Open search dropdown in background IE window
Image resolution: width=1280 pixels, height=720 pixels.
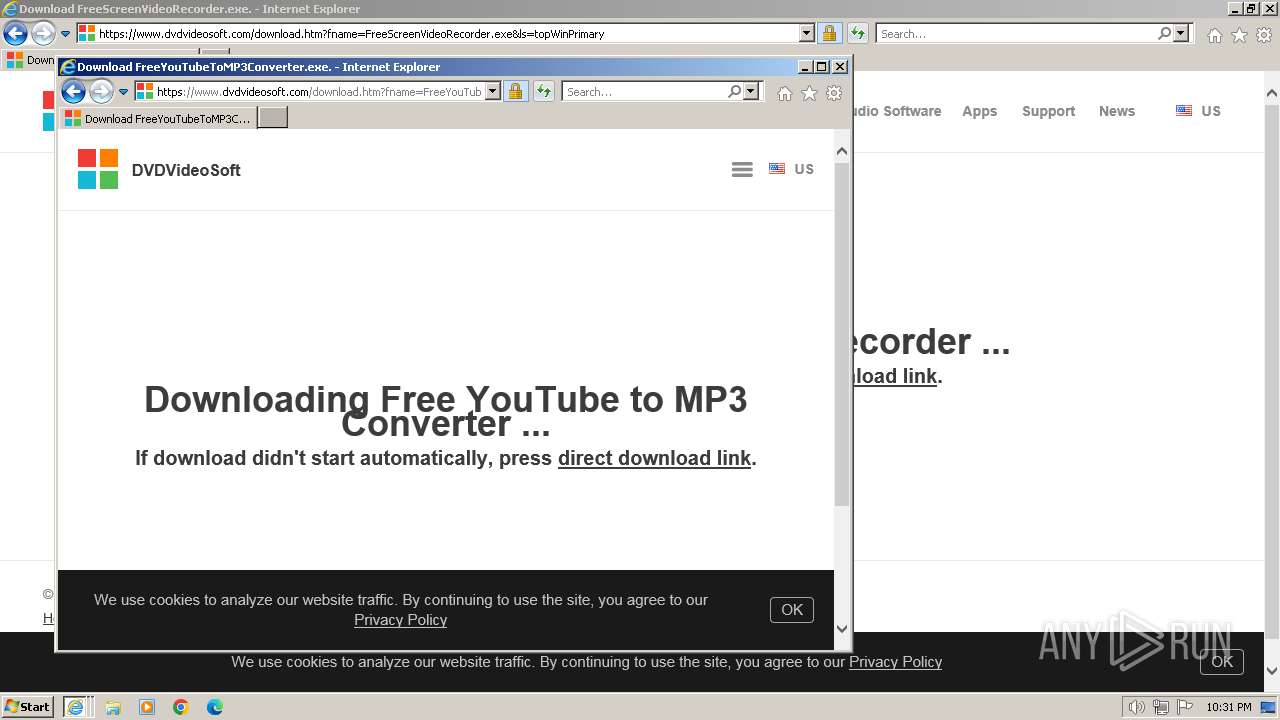(x=1182, y=34)
